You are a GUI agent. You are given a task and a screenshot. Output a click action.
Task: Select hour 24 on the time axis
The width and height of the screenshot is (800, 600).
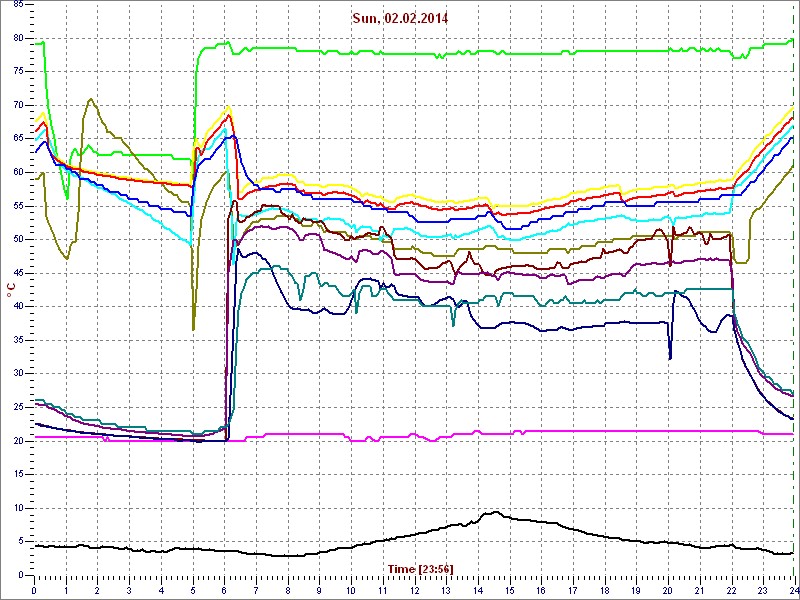793,590
